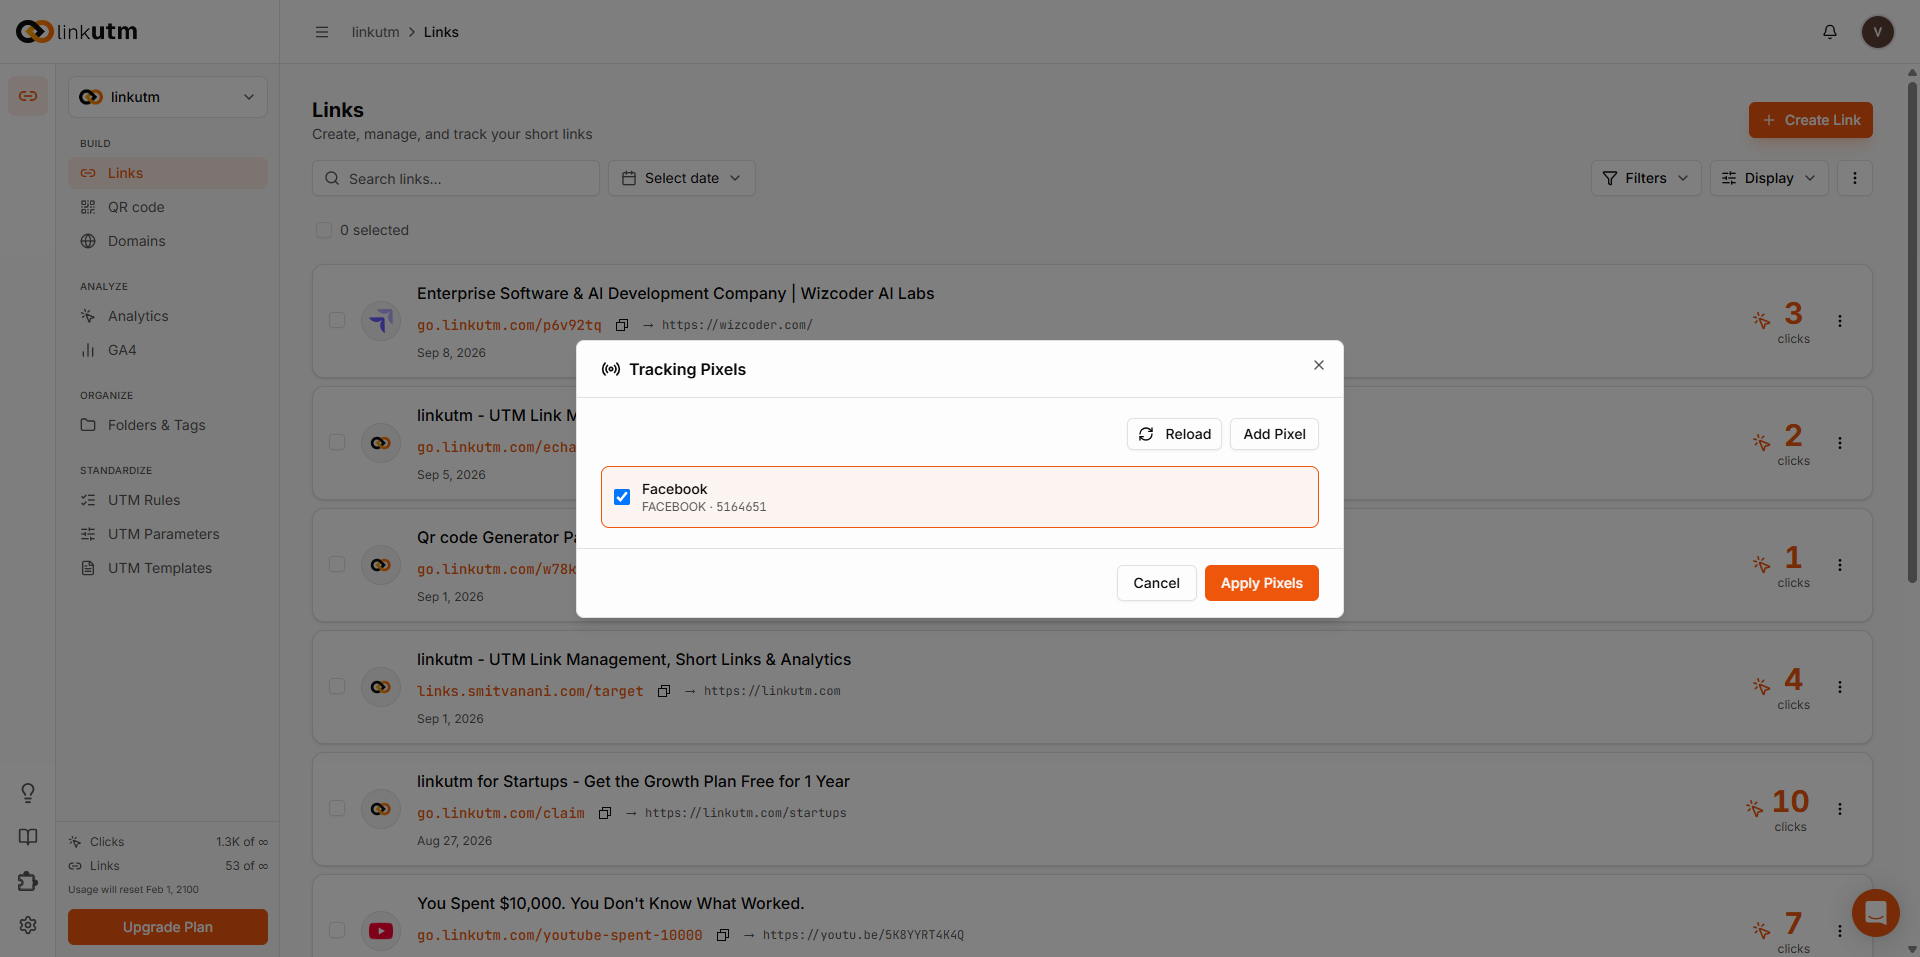Open options for the go.linkutm.com/claim row
Screen dimensions: 1920x957
pos(1840,809)
